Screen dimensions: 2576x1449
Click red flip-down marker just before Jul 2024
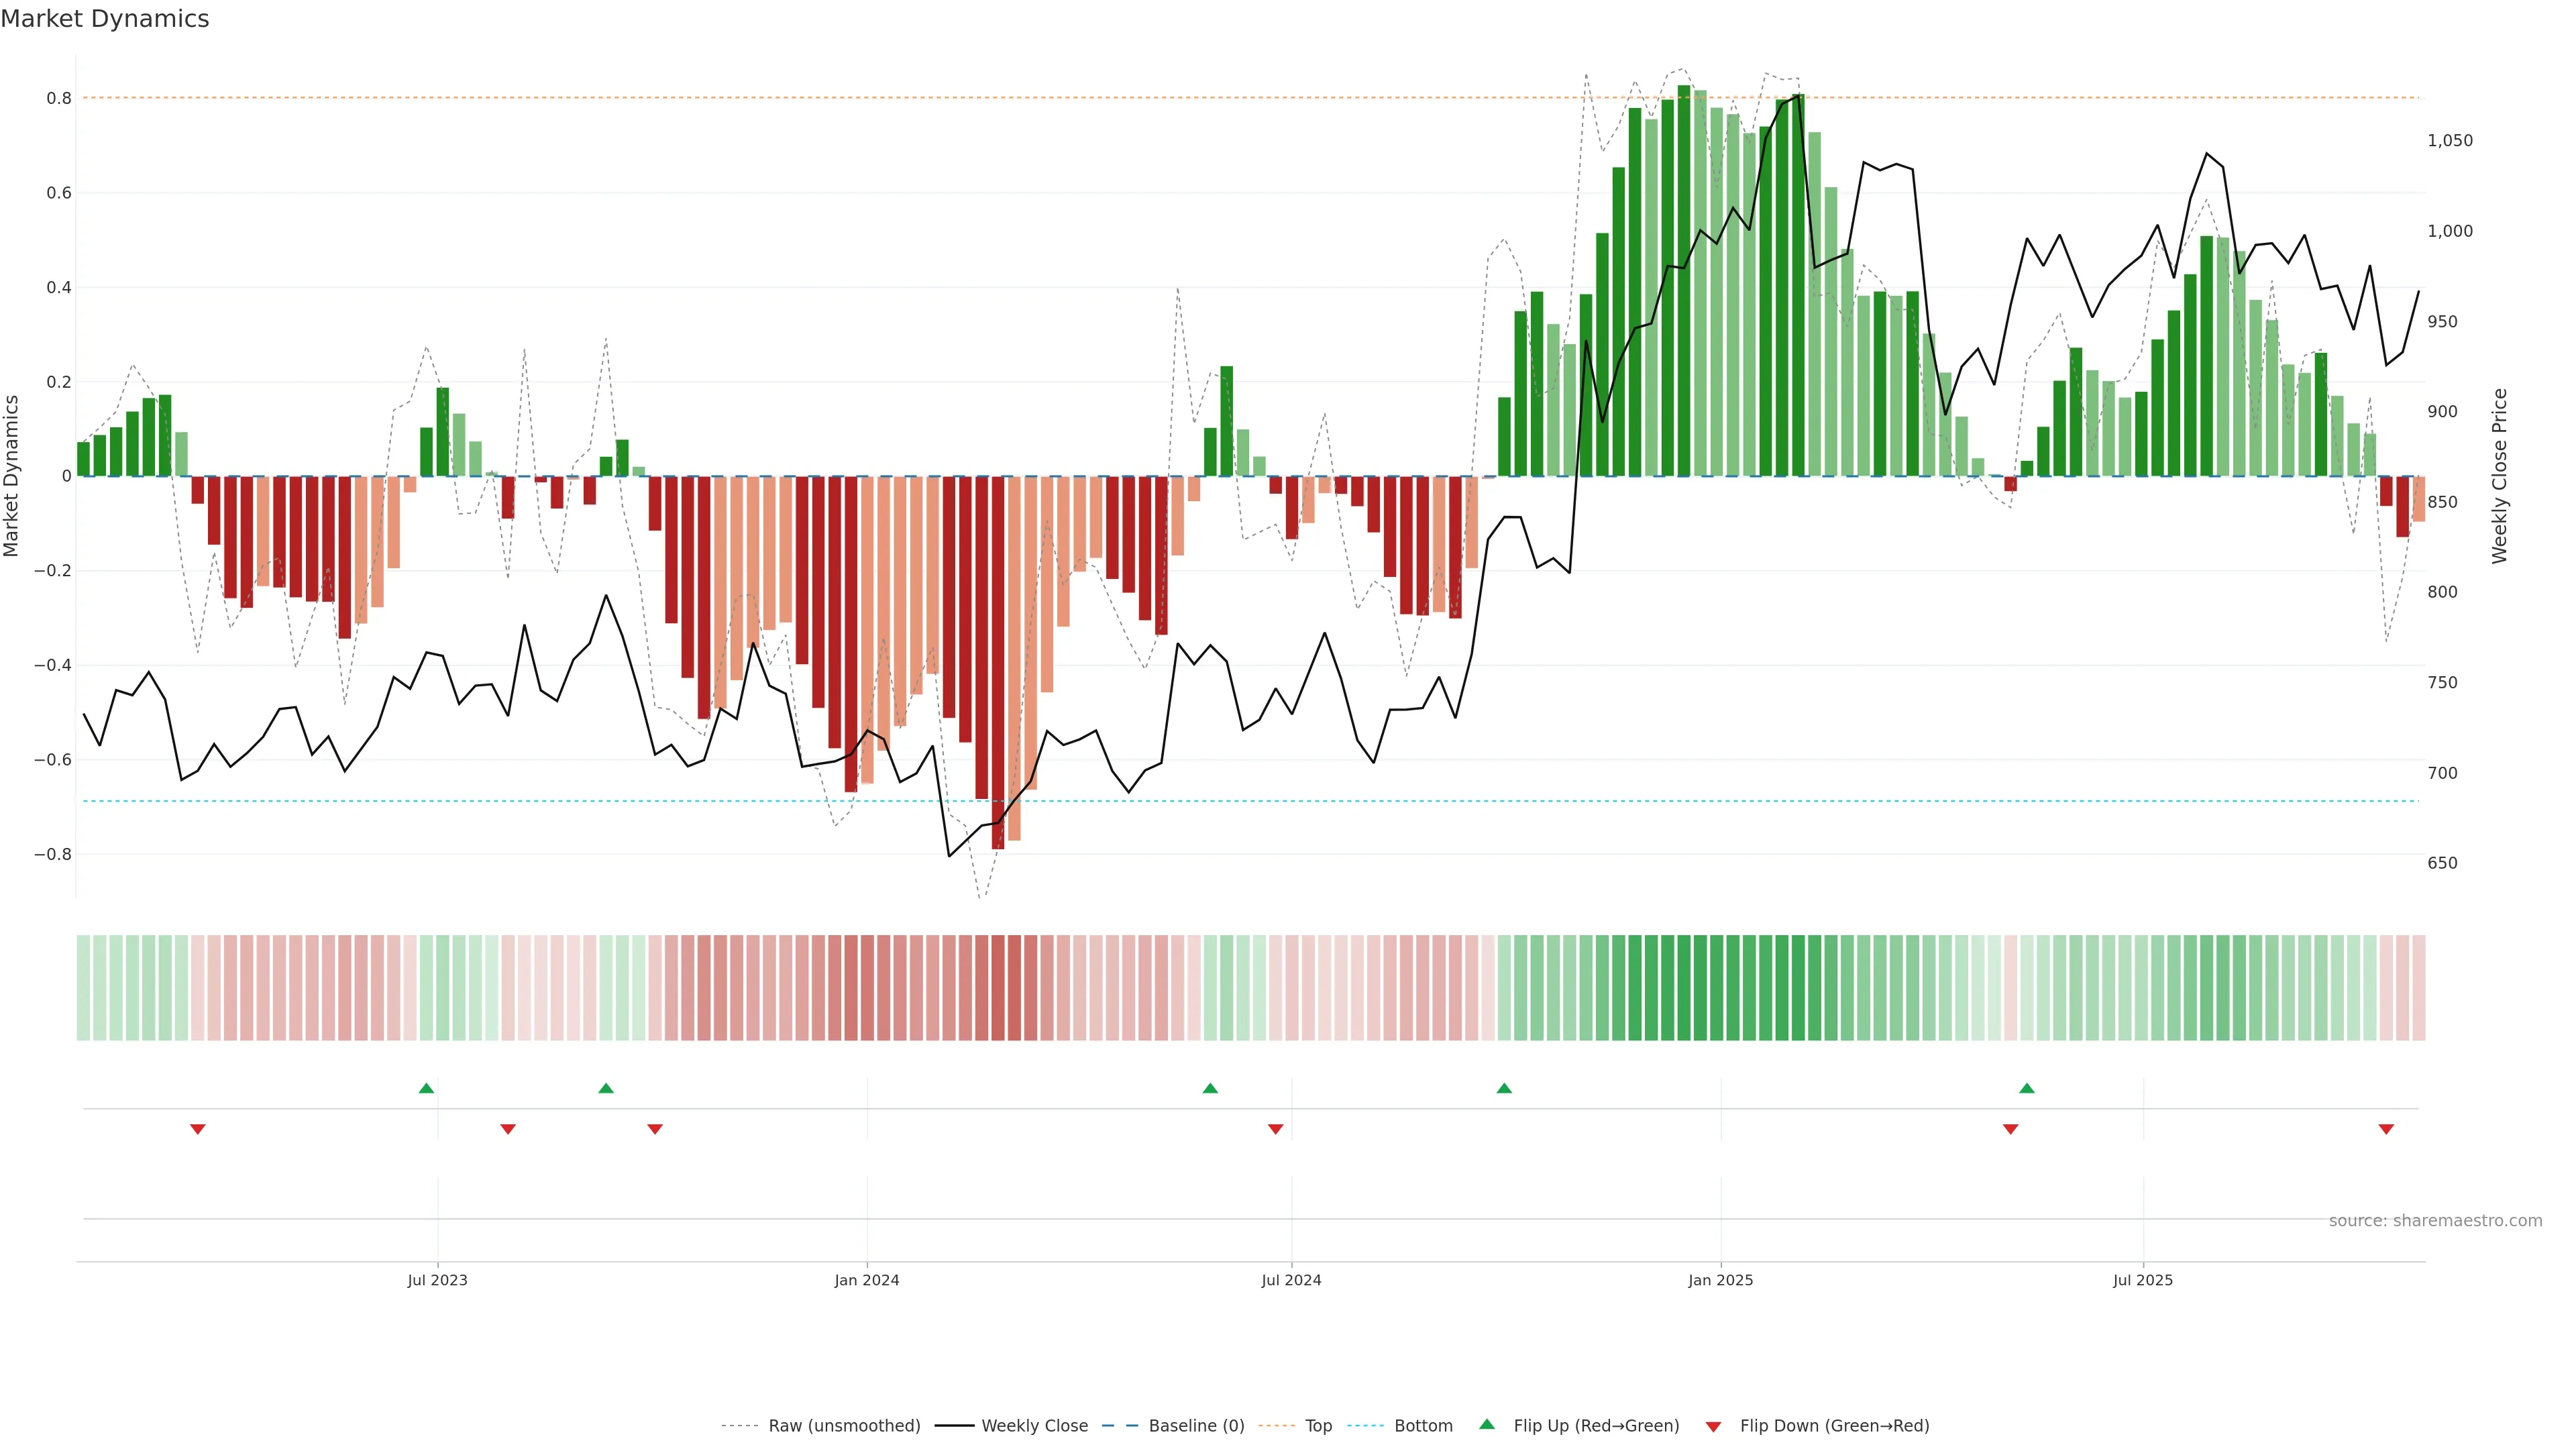pos(1275,1129)
